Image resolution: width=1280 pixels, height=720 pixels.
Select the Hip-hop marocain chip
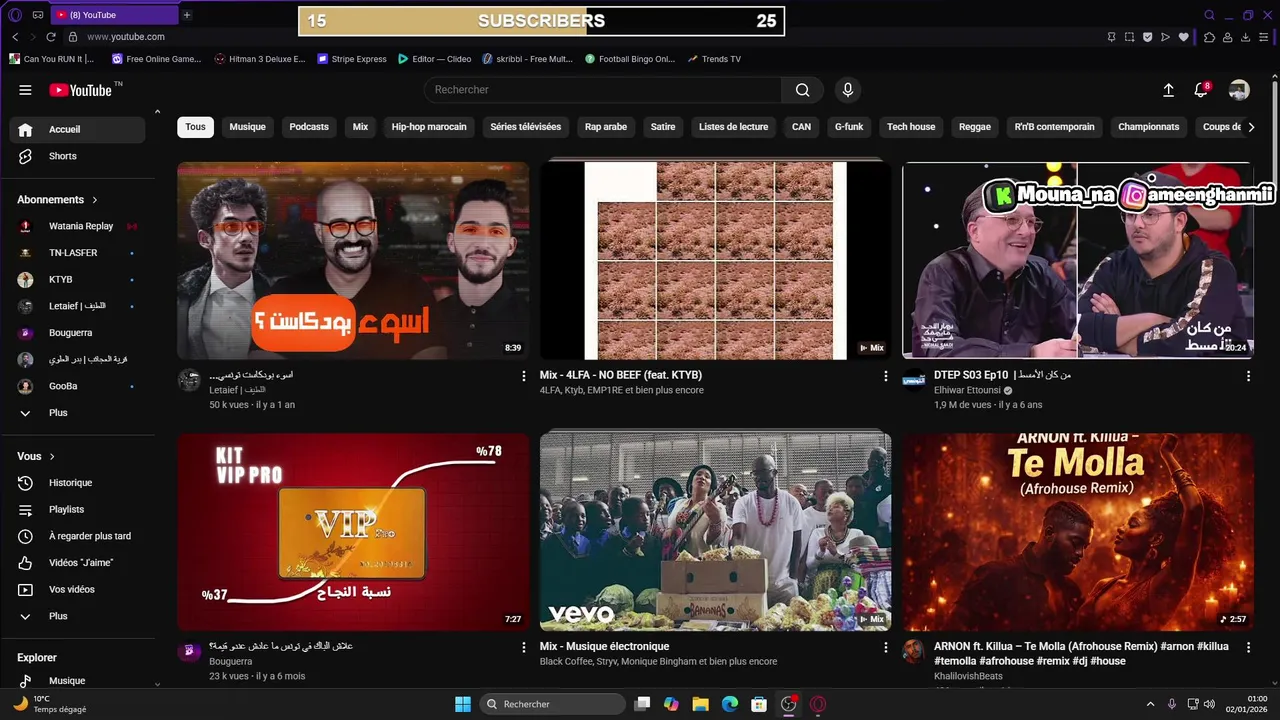[x=429, y=127]
